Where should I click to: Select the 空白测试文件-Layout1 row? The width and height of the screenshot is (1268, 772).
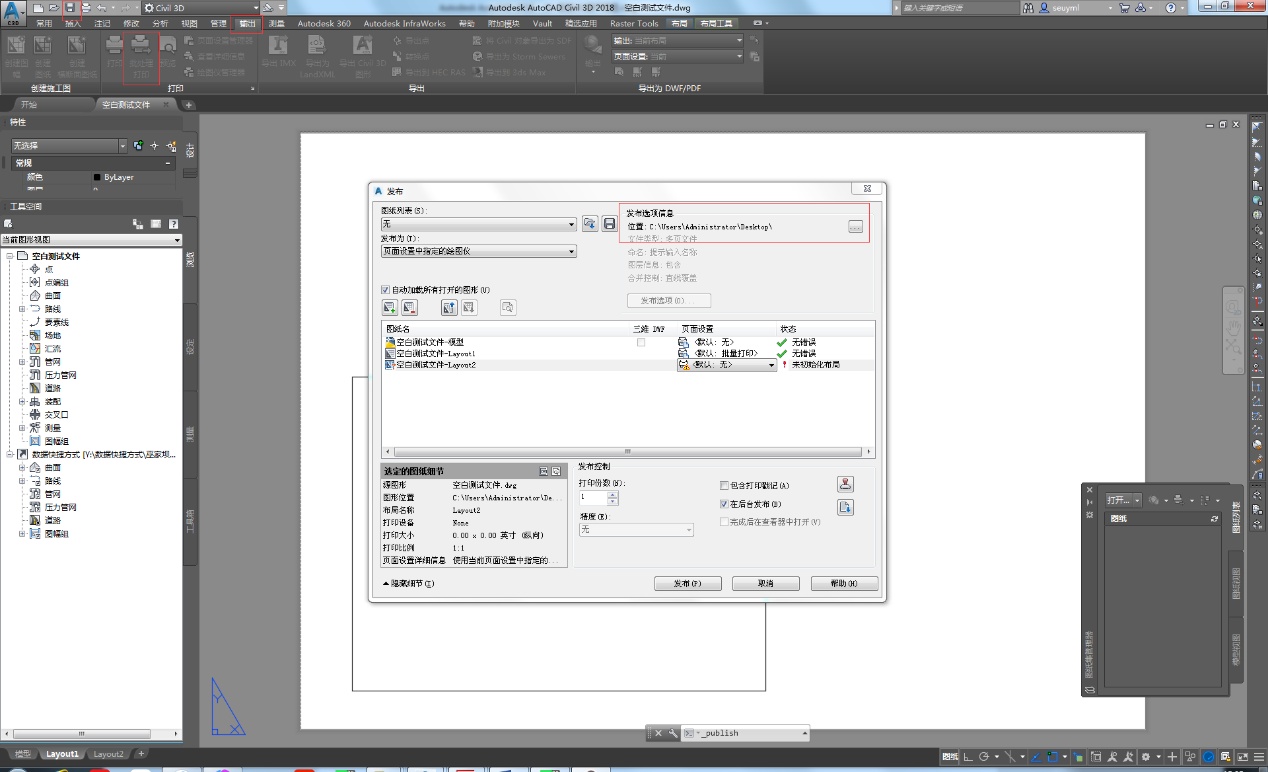(x=628, y=353)
